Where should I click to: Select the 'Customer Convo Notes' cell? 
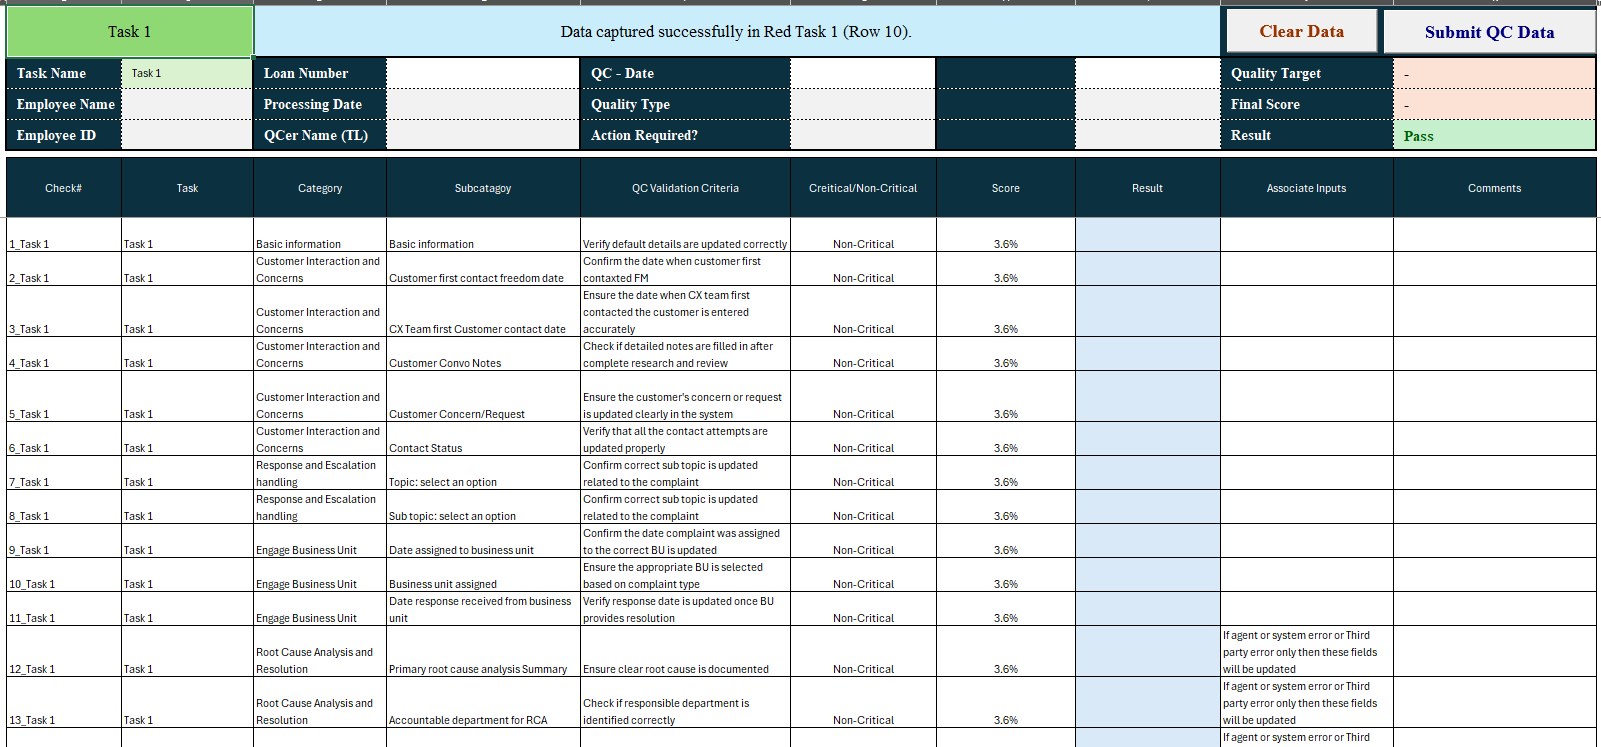click(483, 354)
